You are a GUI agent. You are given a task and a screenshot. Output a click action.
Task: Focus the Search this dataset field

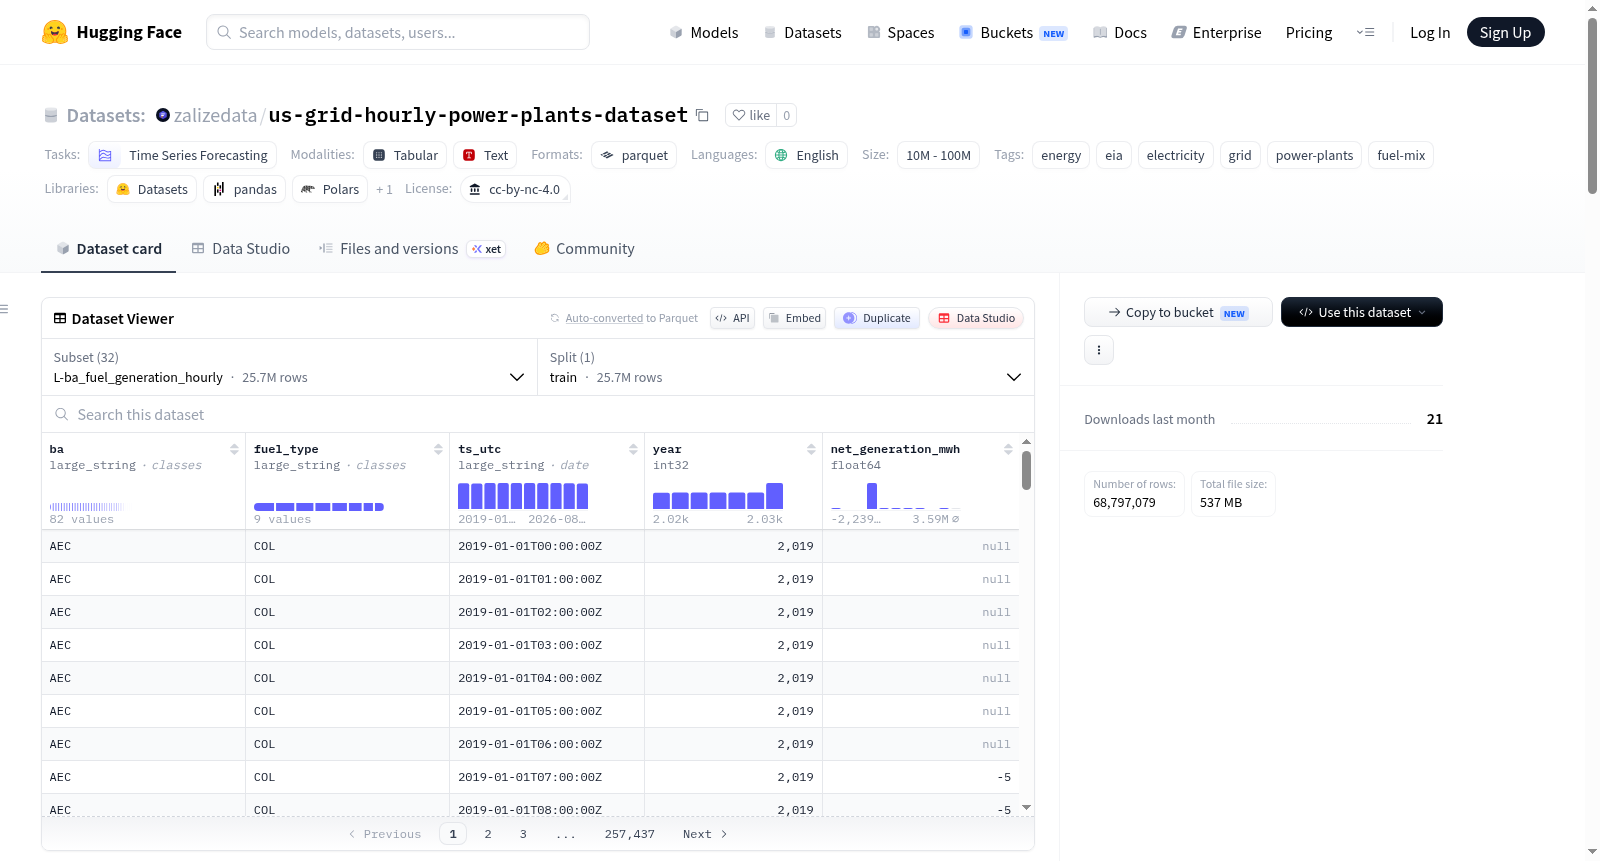point(538,414)
